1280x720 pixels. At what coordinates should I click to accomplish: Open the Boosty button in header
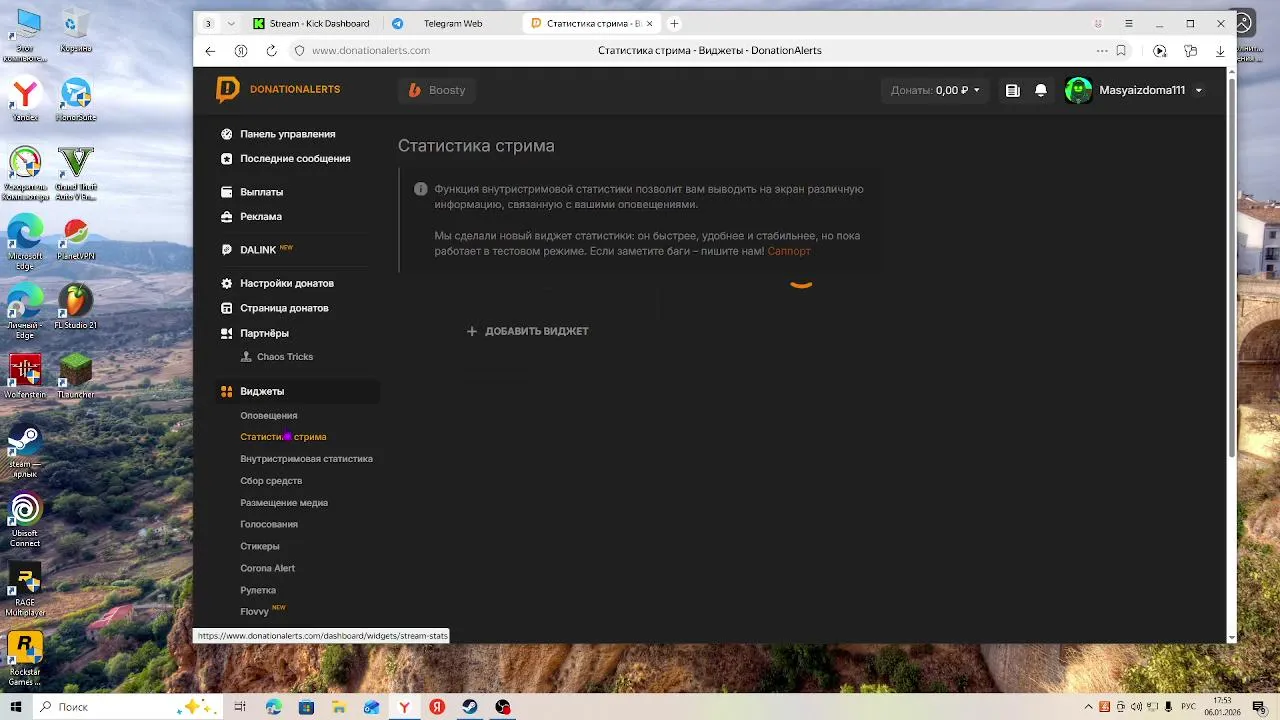click(x=437, y=90)
